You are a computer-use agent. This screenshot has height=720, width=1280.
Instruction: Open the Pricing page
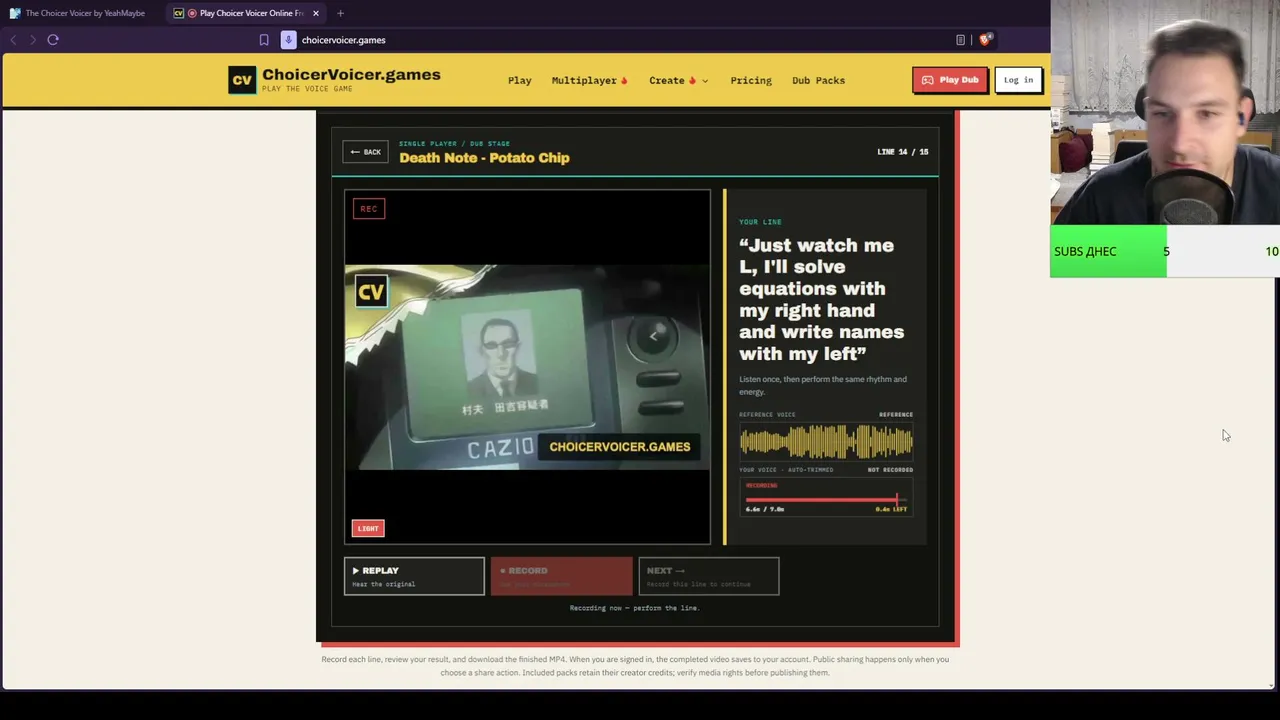[x=751, y=80]
